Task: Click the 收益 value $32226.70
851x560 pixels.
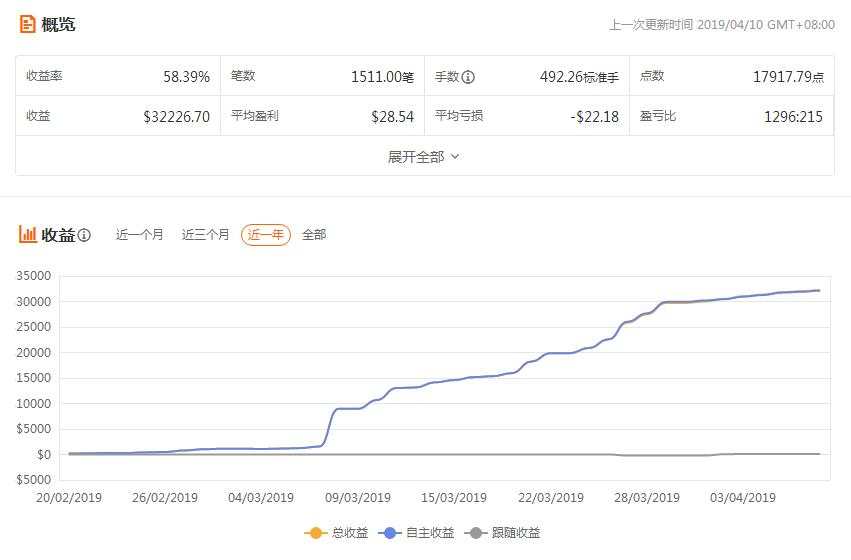Action: 176,117
